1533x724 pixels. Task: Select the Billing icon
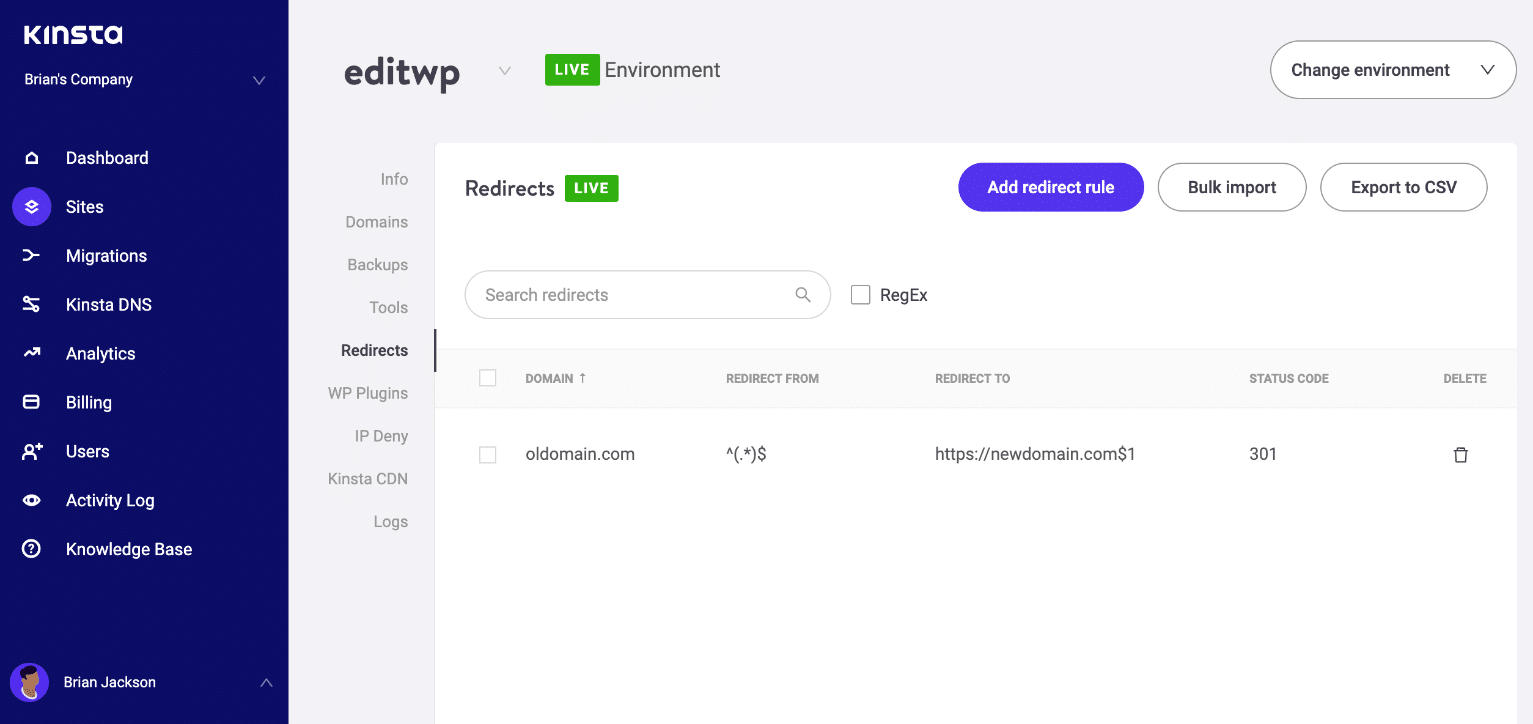33,402
